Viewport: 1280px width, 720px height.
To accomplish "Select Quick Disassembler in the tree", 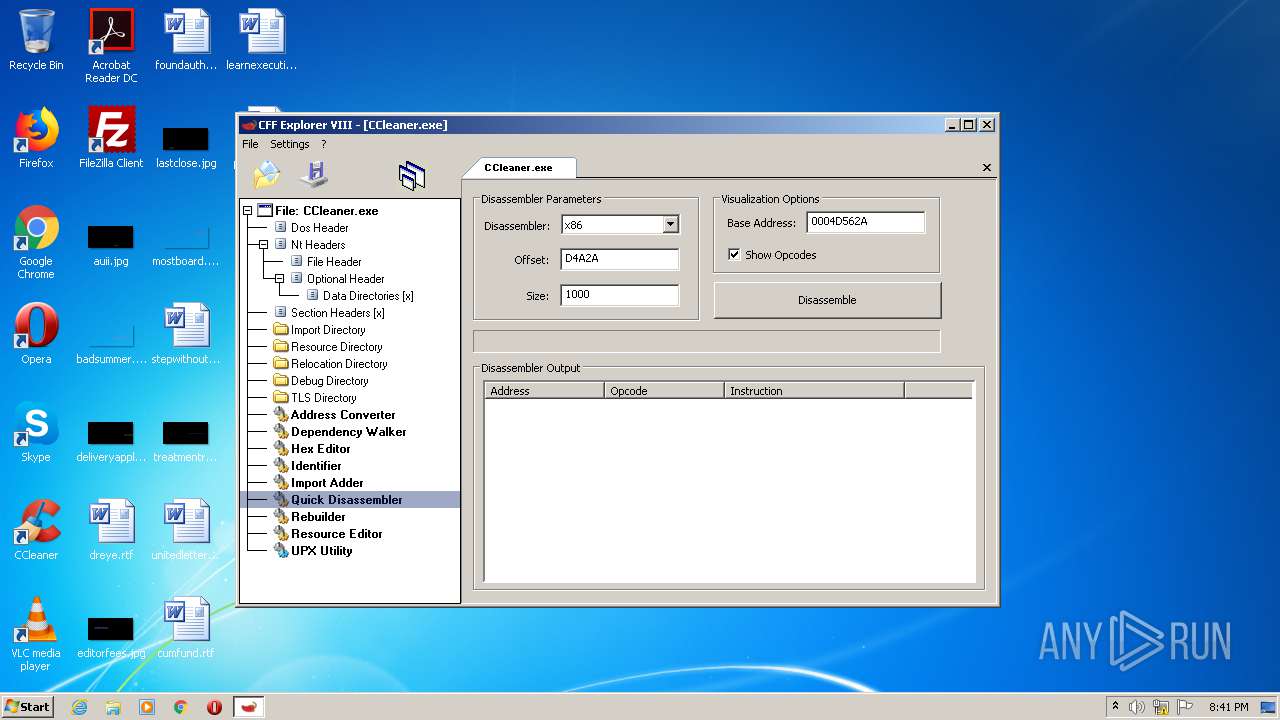I will (x=346, y=500).
